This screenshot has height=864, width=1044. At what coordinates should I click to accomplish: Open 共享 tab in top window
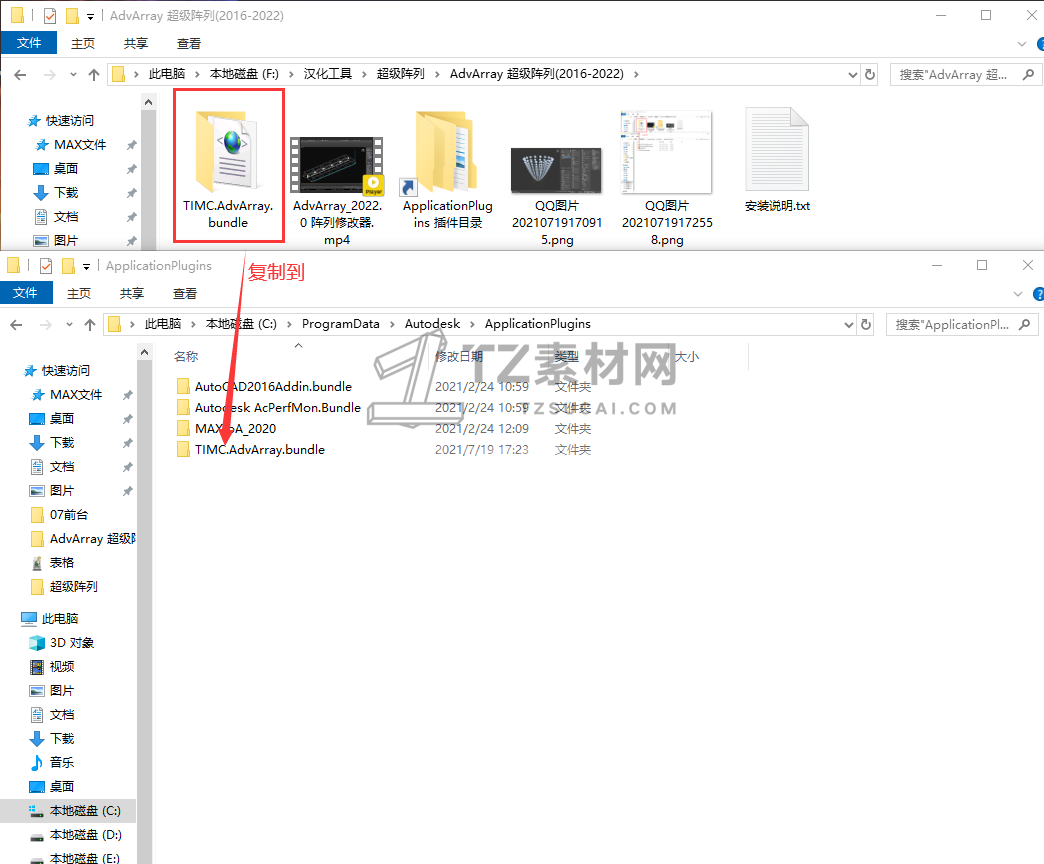pos(136,43)
